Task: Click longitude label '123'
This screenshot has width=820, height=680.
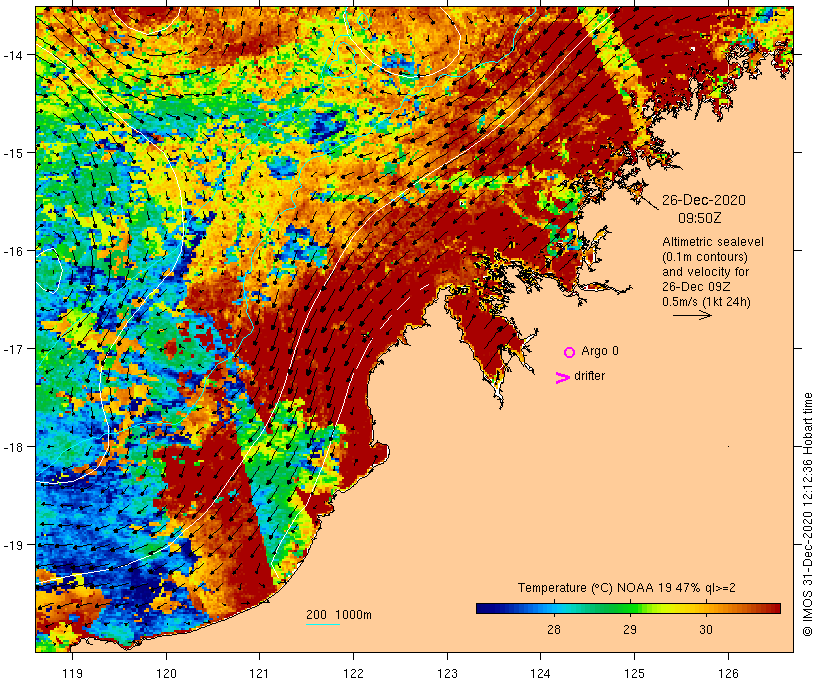Action: 447,673
